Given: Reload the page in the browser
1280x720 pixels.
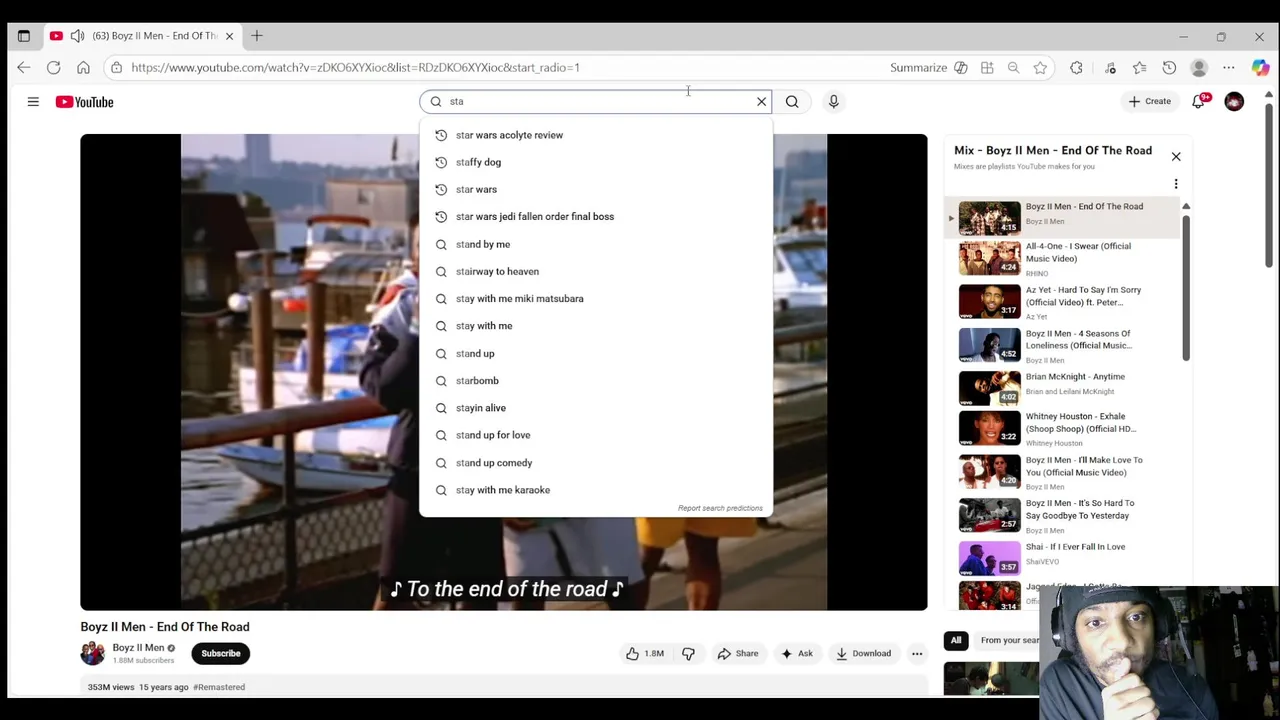Looking at the screenshot, I should (54, 68).
